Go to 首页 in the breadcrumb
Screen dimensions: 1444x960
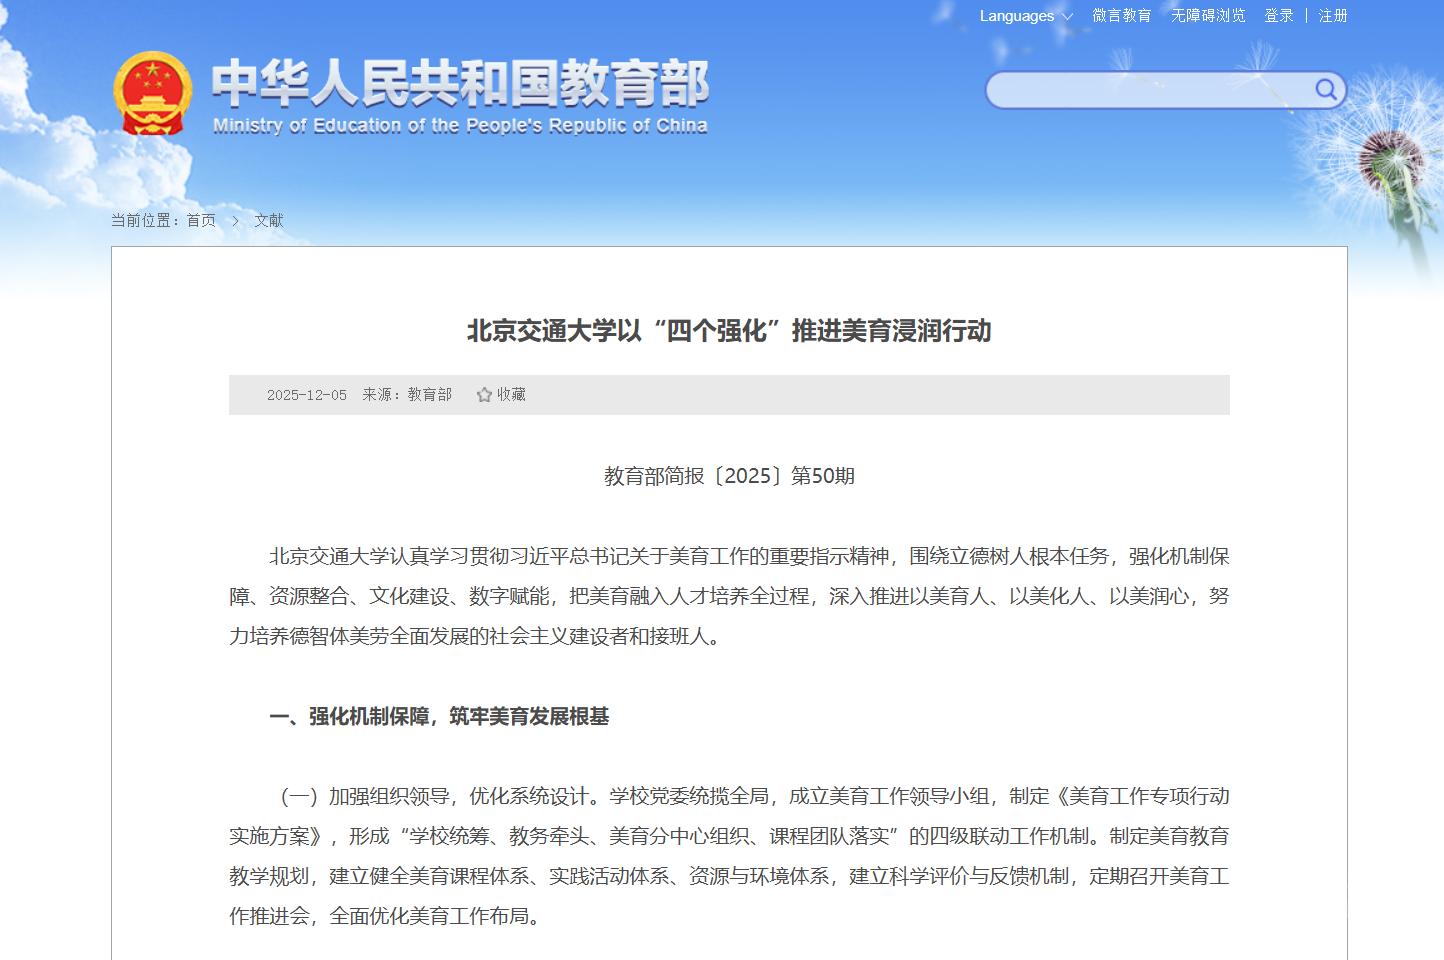tap(201, 221)
